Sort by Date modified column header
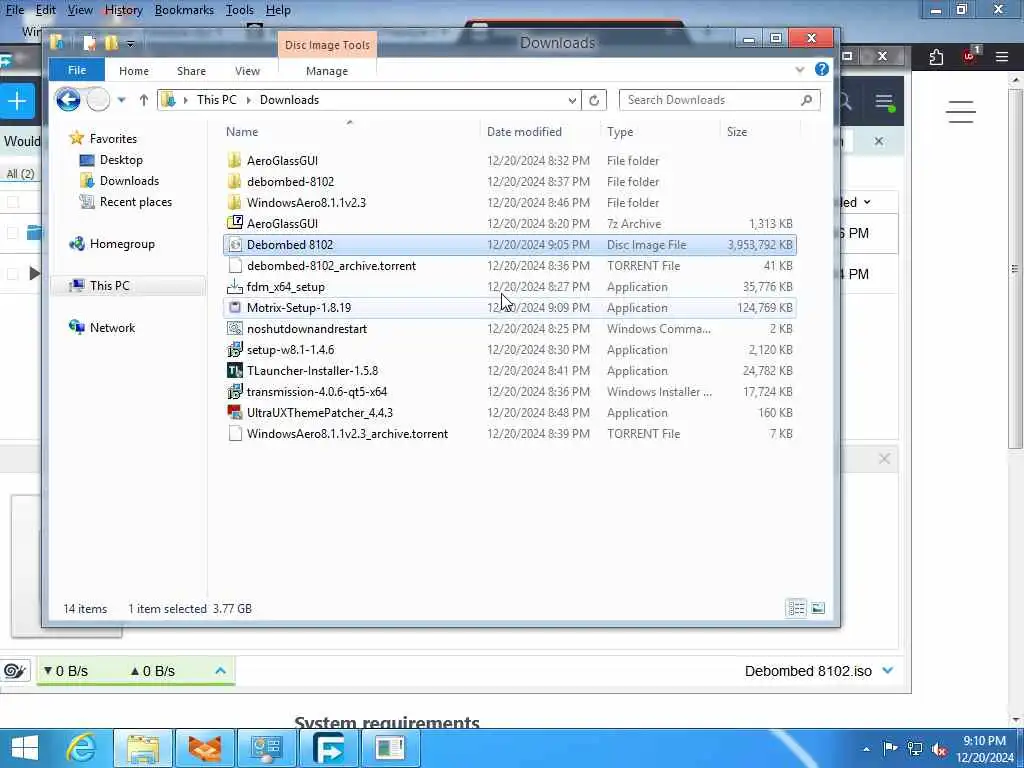The height and width of the screenshot is (768, 1024). (524, 132)
